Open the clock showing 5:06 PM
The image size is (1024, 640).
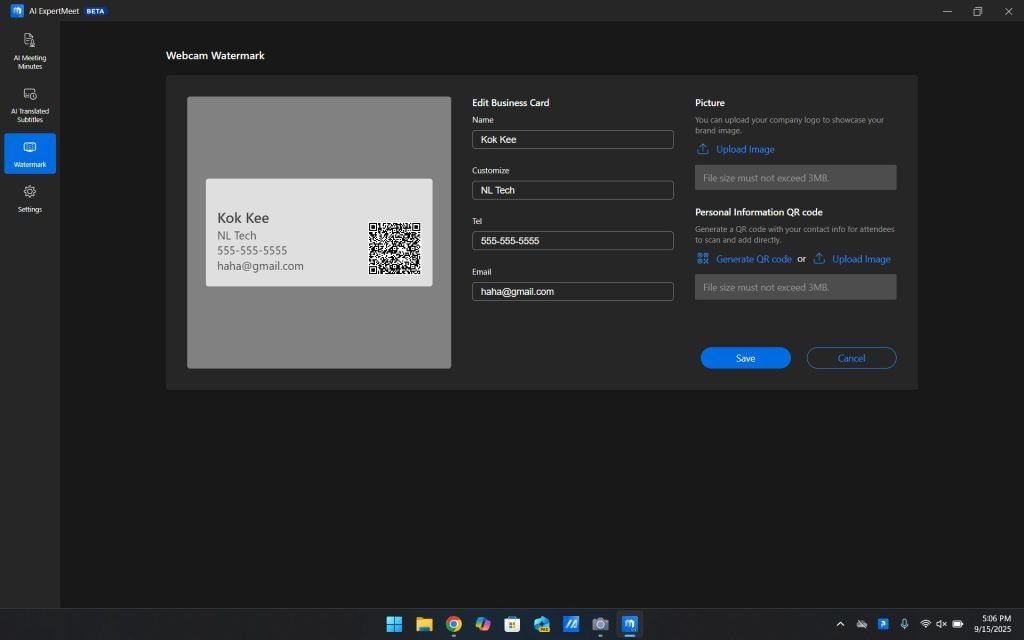tap(993, 624)
